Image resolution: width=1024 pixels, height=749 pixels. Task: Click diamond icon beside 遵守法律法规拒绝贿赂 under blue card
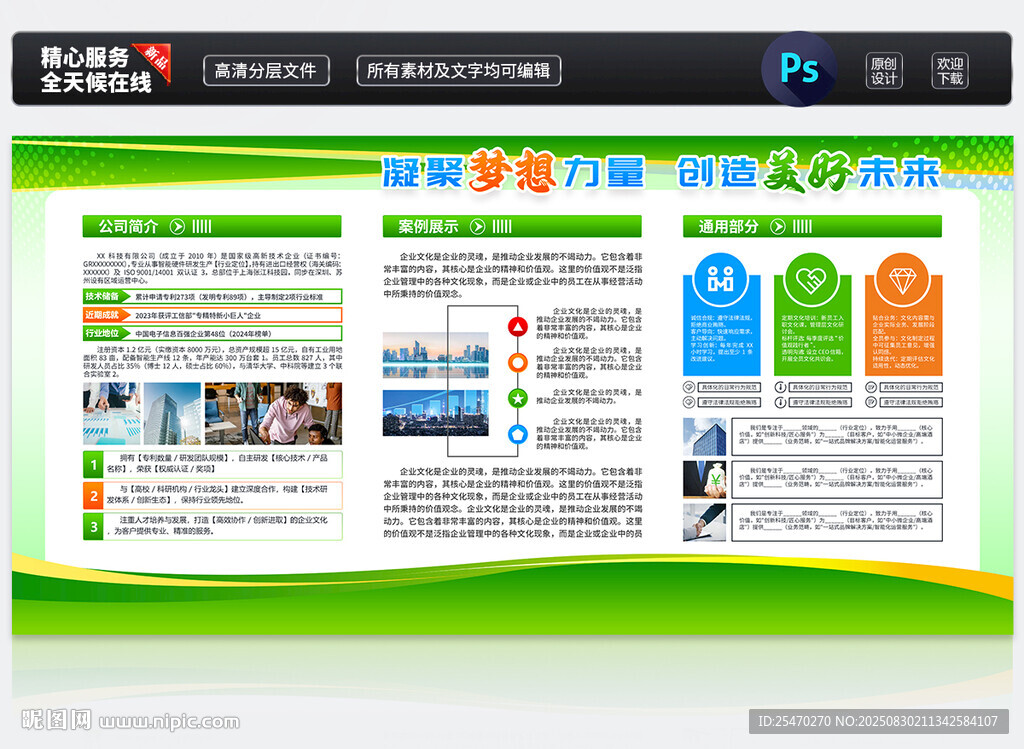pos(688,402)
